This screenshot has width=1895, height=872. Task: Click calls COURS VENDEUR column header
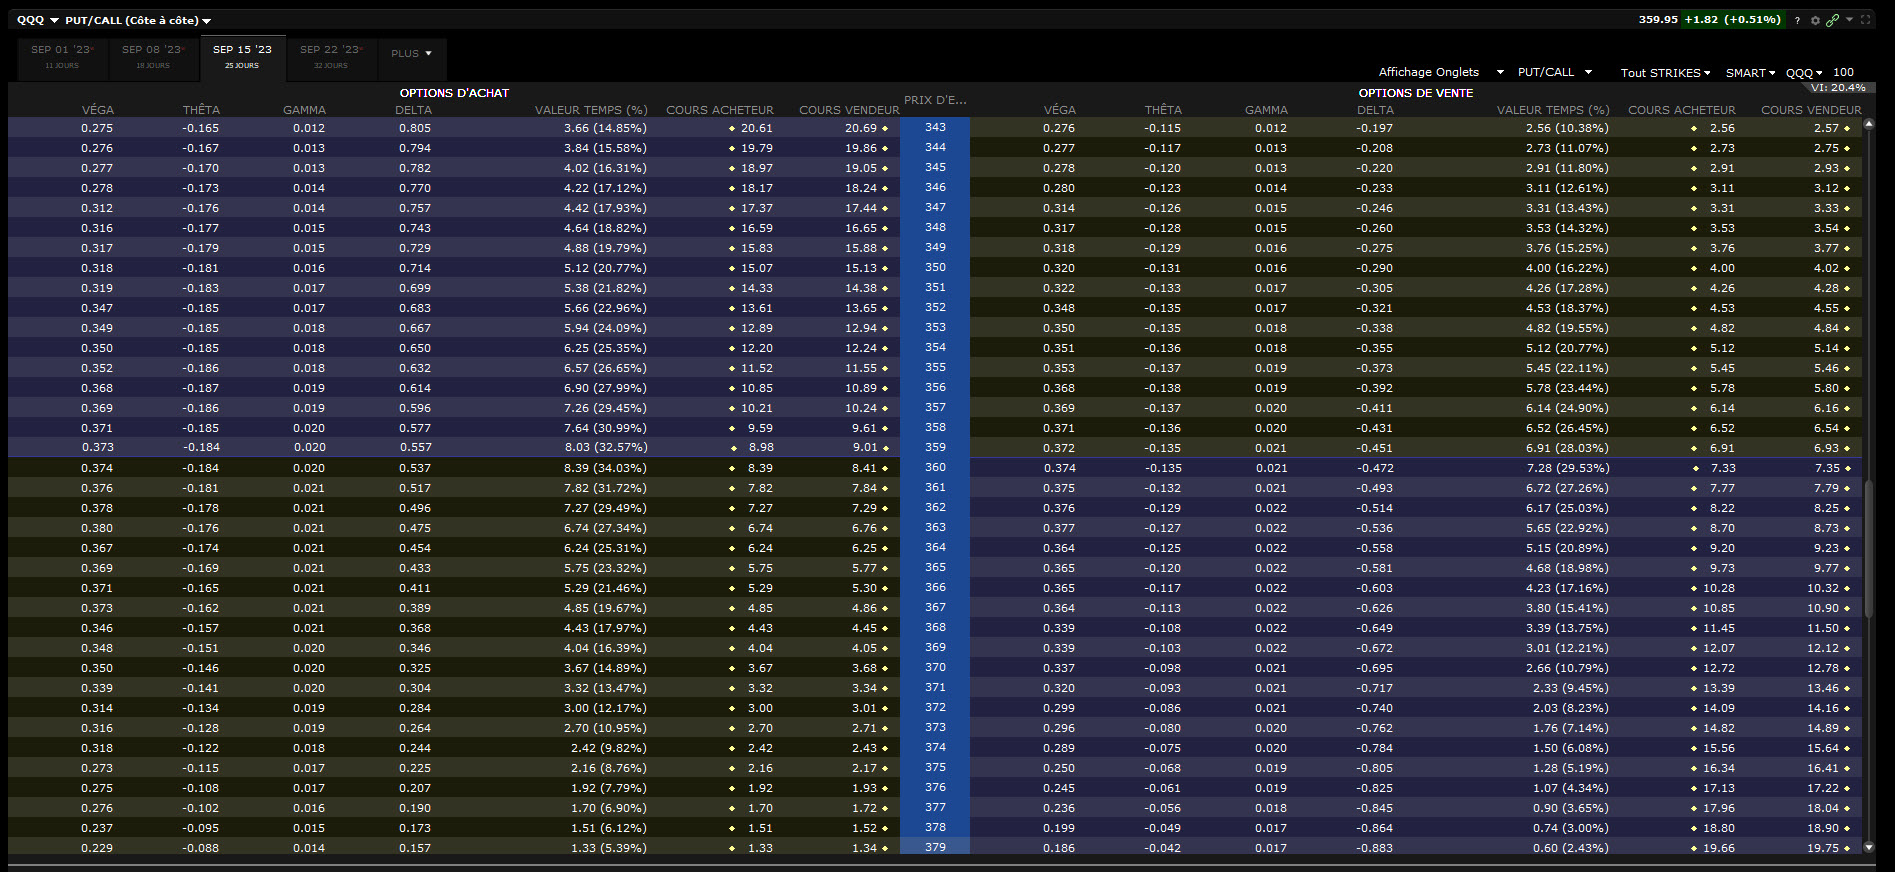tap(849, 110)
